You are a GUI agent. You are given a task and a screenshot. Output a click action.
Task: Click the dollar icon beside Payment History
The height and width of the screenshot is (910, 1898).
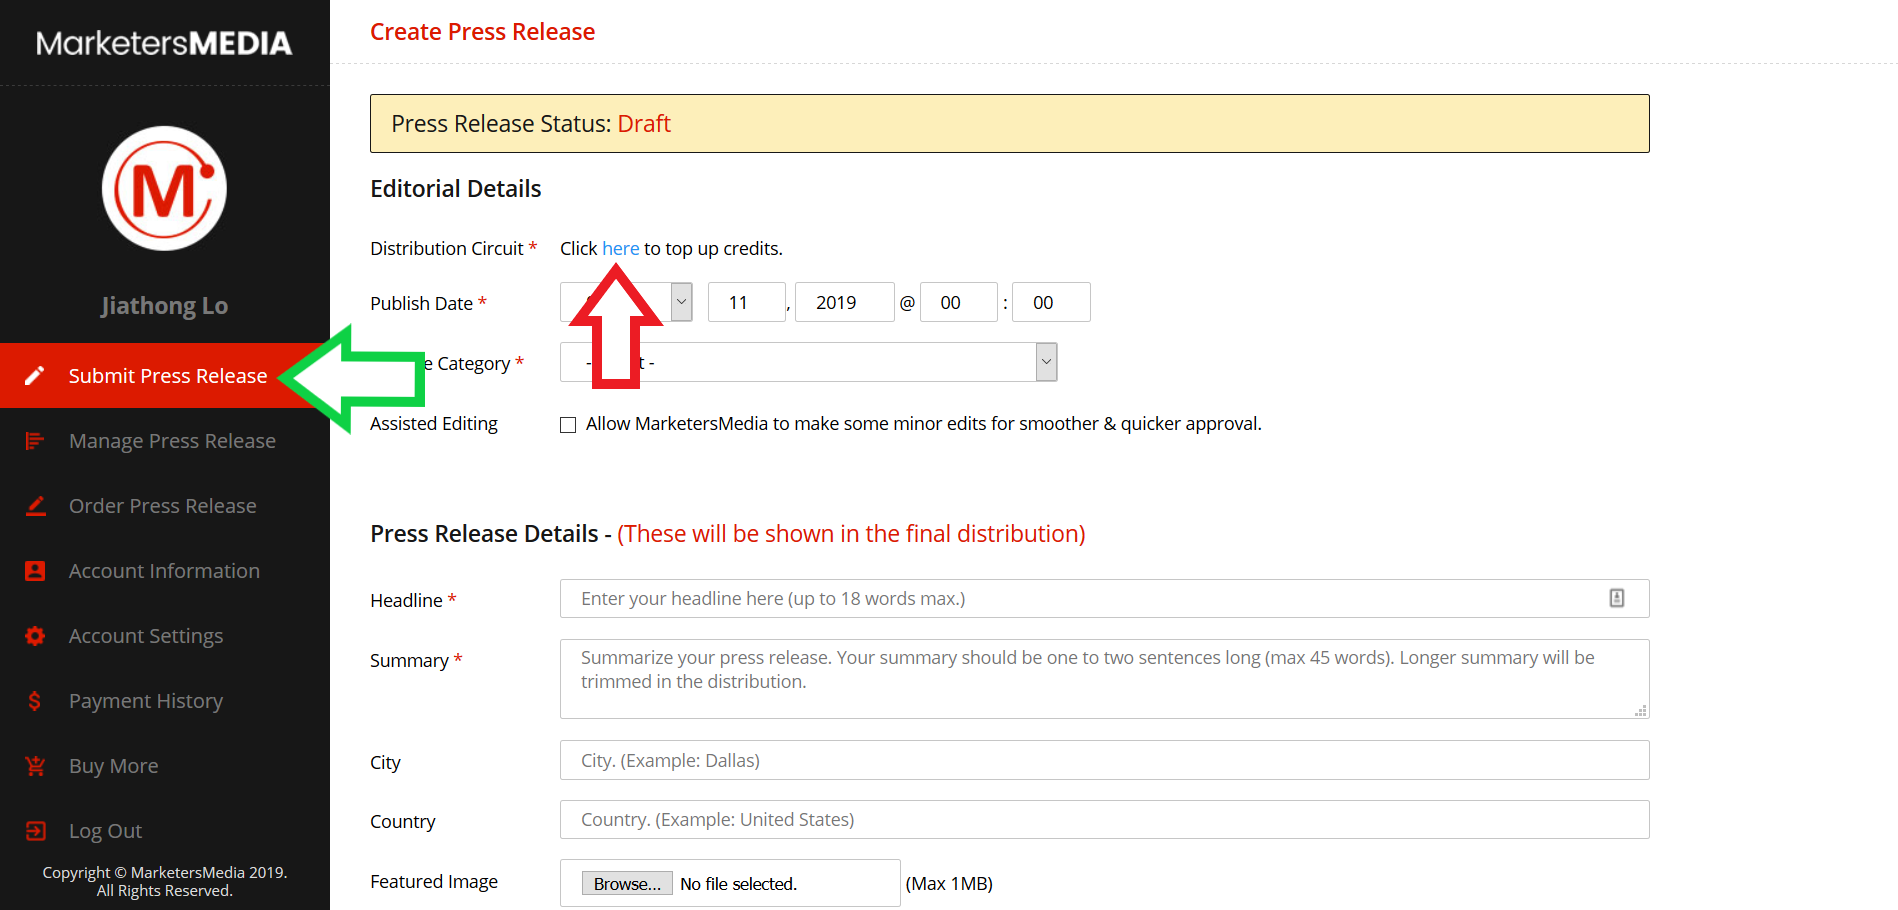coord(35,701)
